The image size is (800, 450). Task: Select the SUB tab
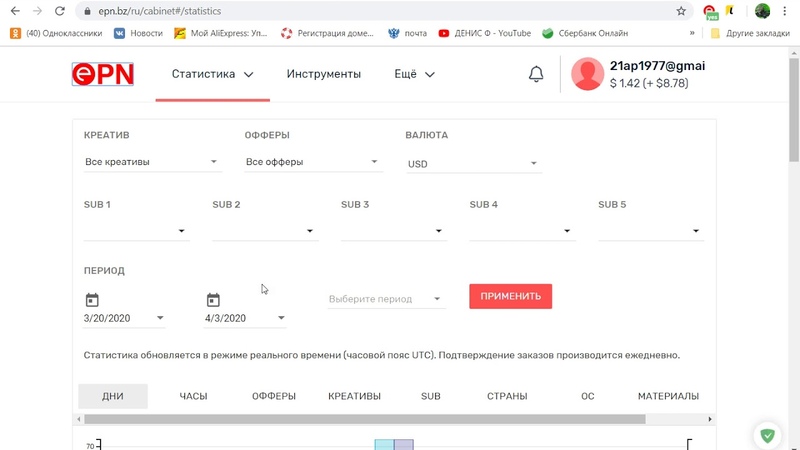pyautogui.click(x=431, y=396)
